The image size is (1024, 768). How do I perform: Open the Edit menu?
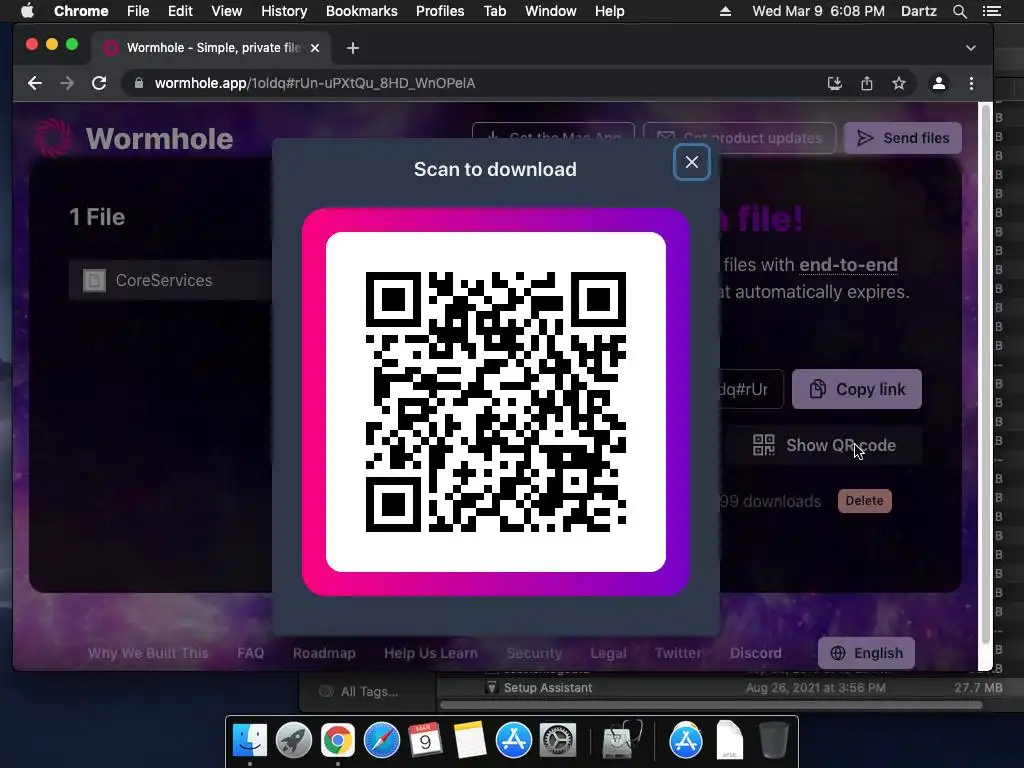(180, 11)
